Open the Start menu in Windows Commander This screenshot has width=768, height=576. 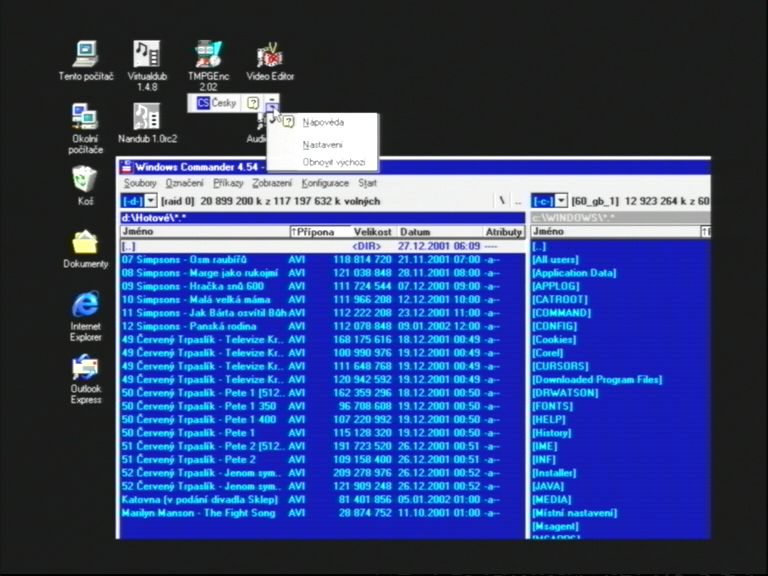click(367, 183)
